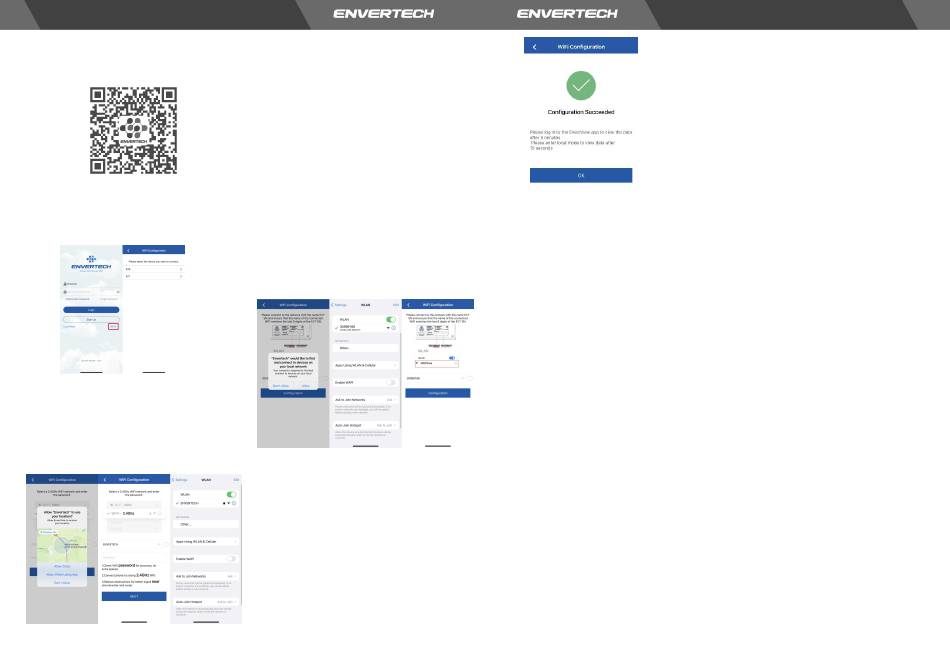
Task: Tap Configuration button on screen with red-boxed field
Action: pyautogui.click(x=437, y=393)
